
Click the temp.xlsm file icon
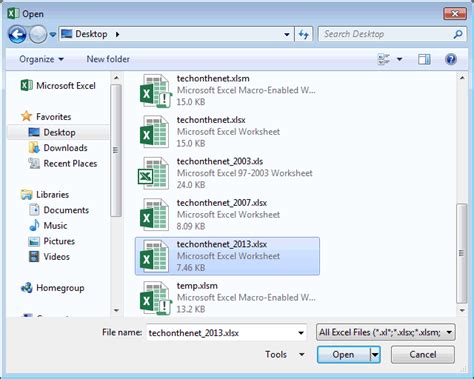point(155,298)
